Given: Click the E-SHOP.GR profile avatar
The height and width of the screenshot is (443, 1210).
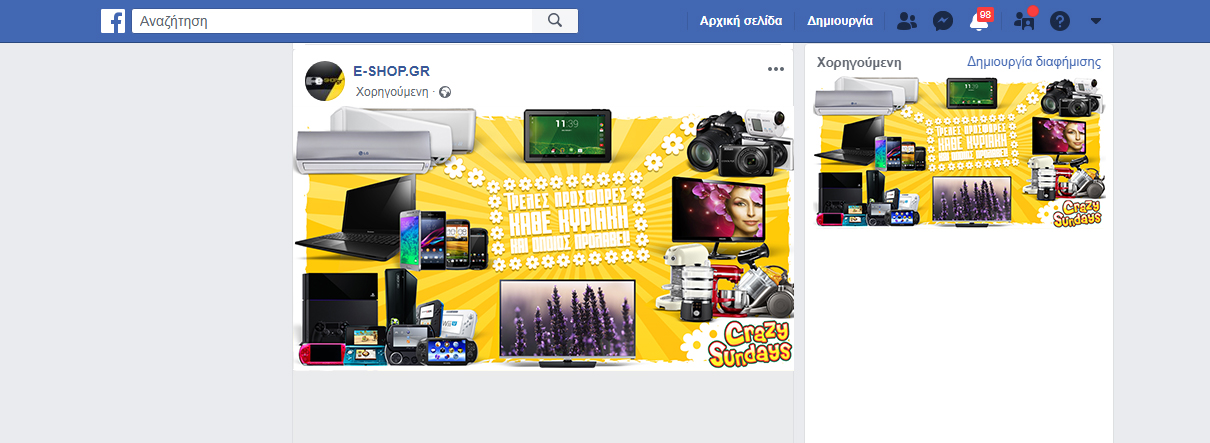Looking at the screenshot, I should coord(325,80).
